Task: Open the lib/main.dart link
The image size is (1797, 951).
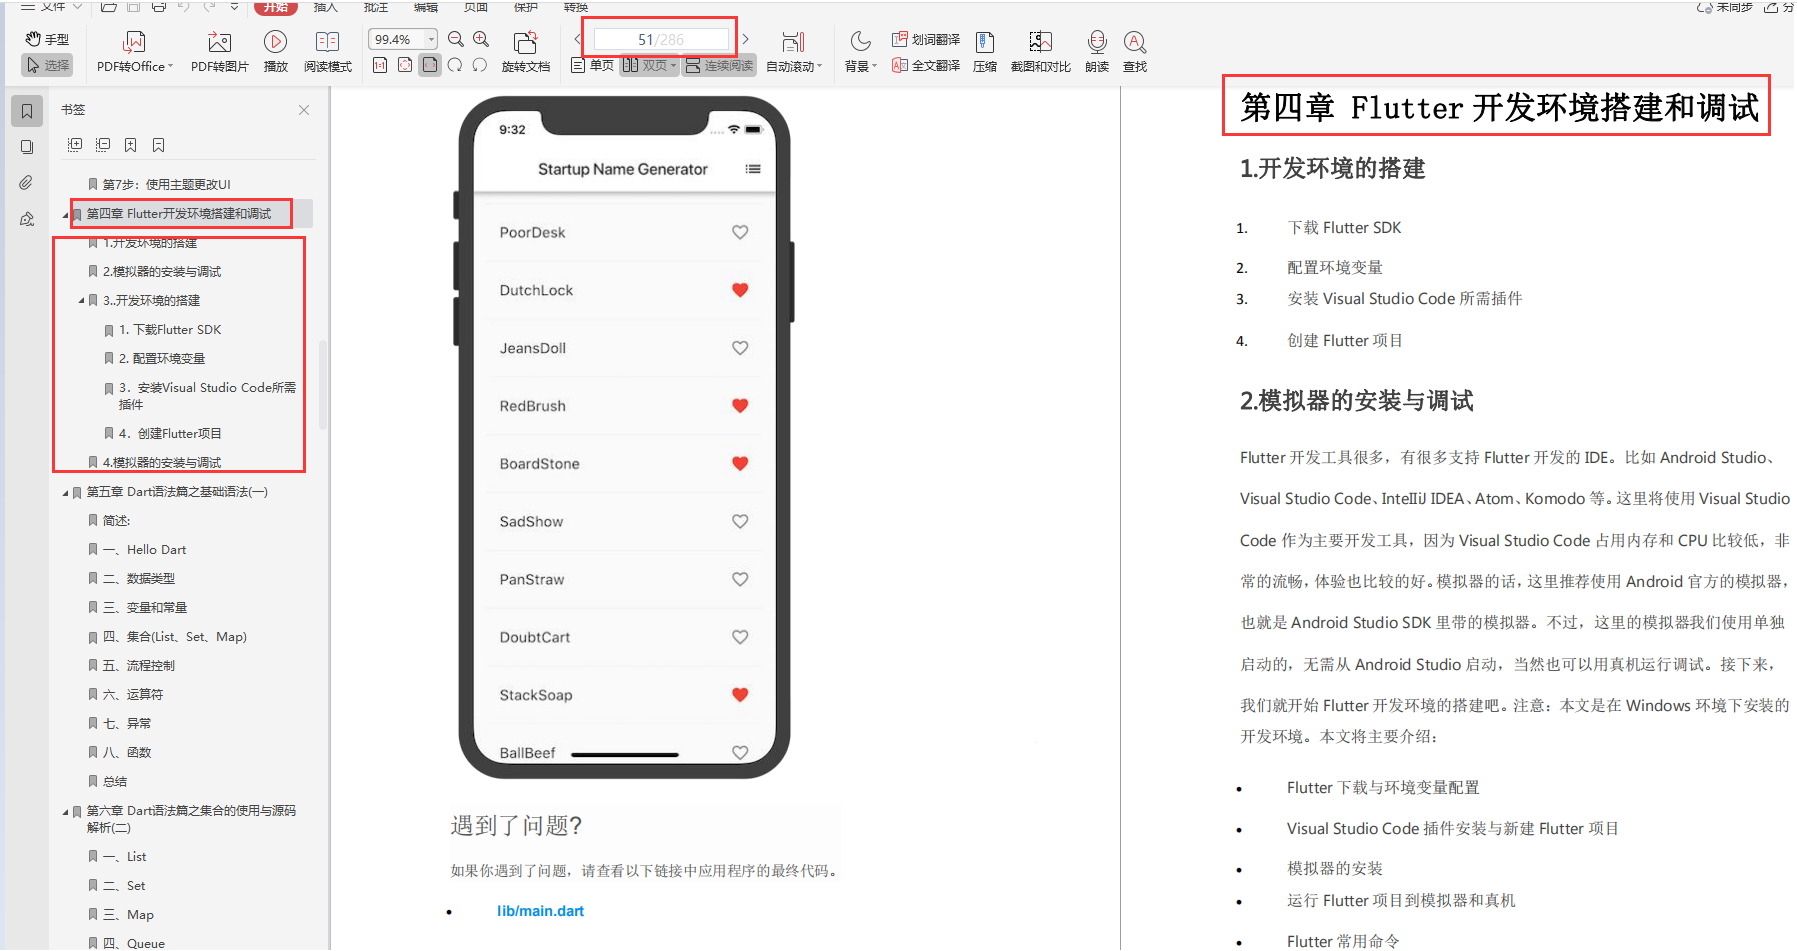Action: pos(540,911)
